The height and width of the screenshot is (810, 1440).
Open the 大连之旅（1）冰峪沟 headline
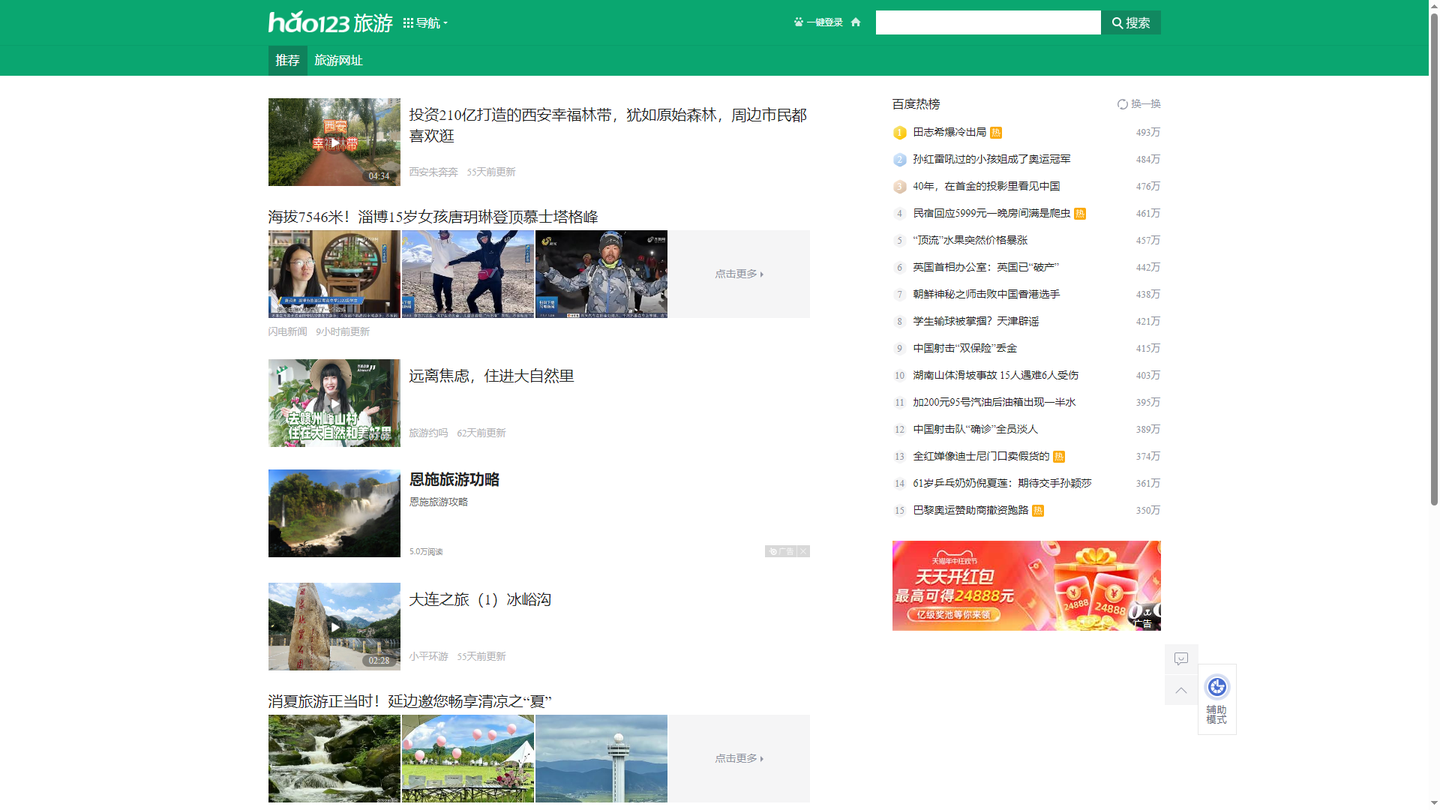pos(480,600)
